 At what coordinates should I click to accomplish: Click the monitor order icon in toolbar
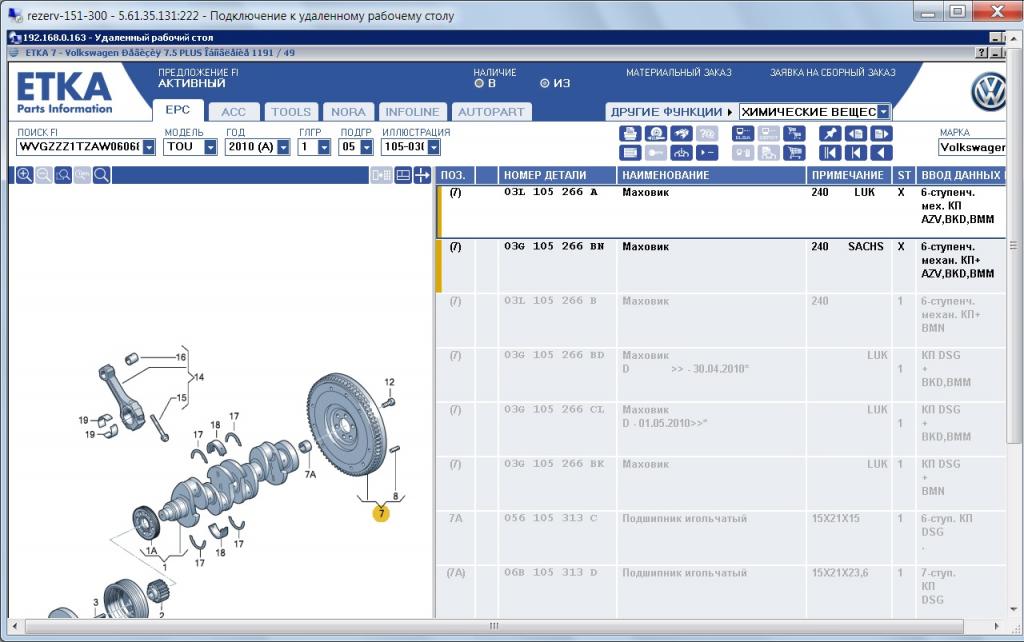pyautogui.click(x=743, y=134)
